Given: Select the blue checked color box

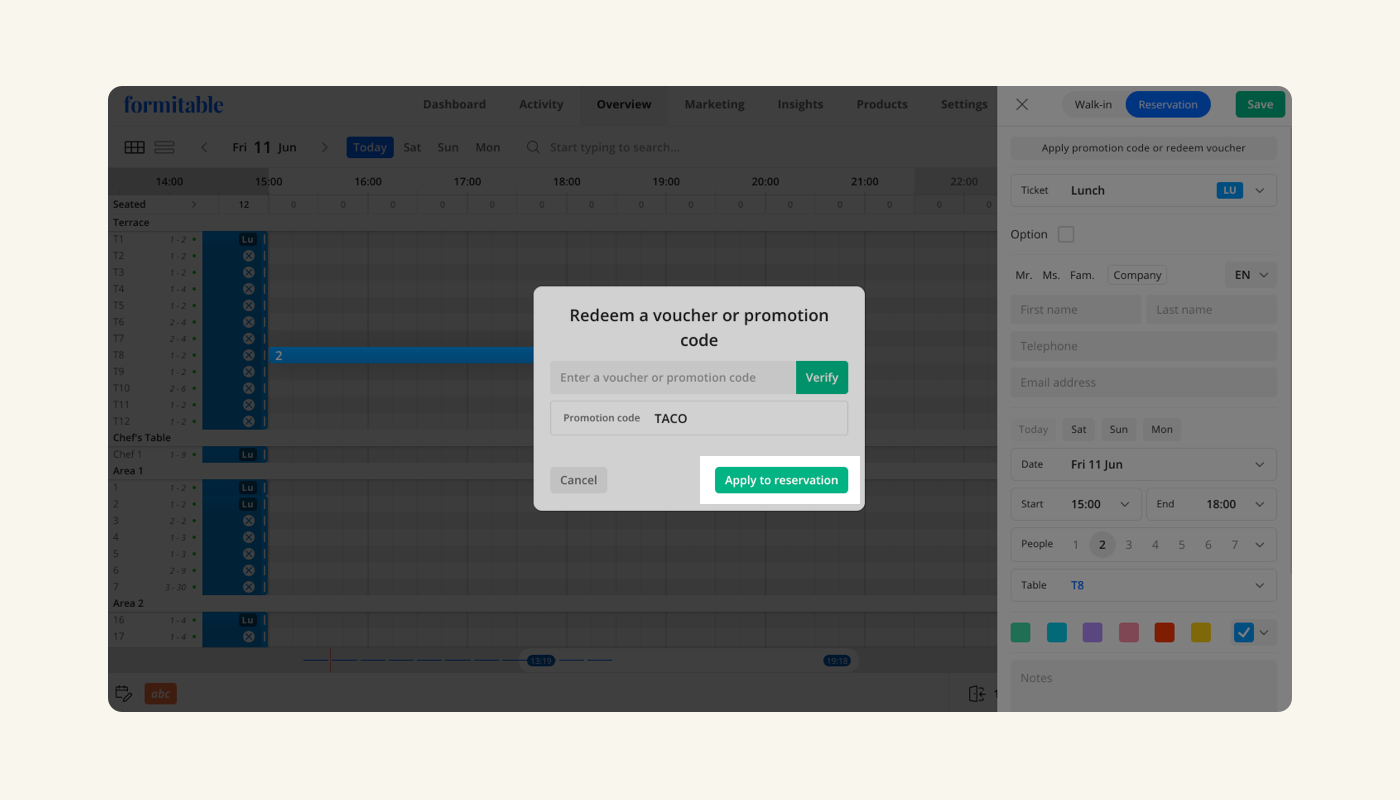Looking at the screenshot, I should [x=1243, y=632].
